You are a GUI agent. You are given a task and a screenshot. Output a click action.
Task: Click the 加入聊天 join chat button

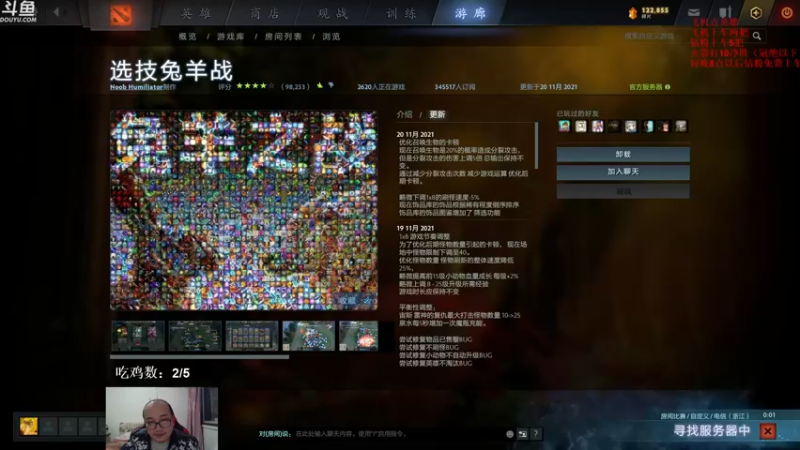(623, 172)
